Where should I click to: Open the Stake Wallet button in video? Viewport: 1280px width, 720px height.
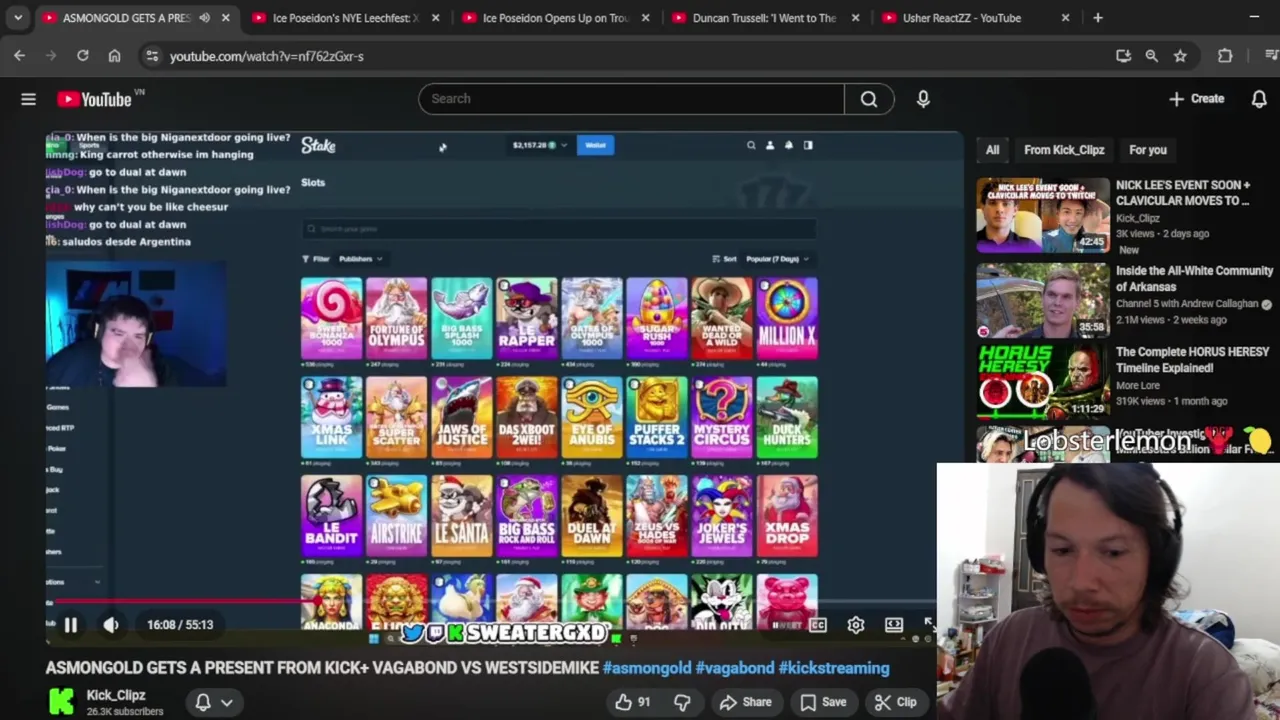pyautogui.click(x=596, y=145)
